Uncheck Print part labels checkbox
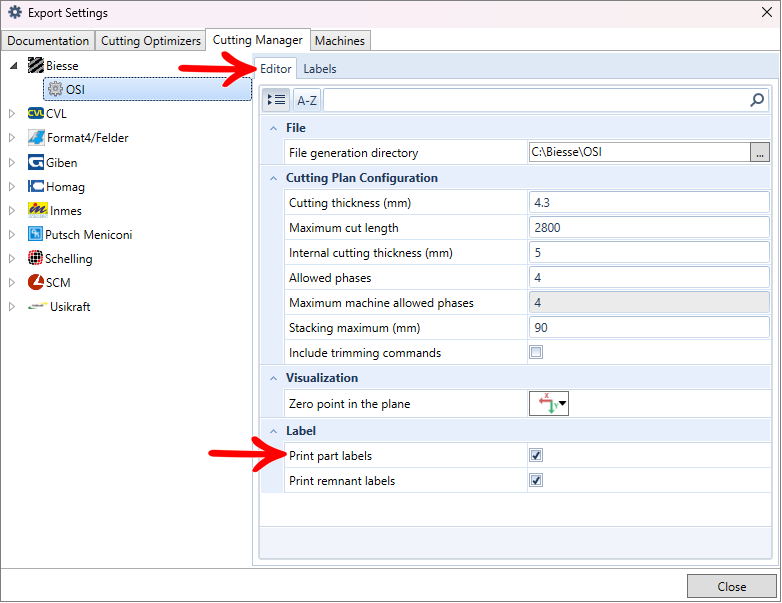The height and width of the screenshot is (603, 782). [x=536, y=455]
